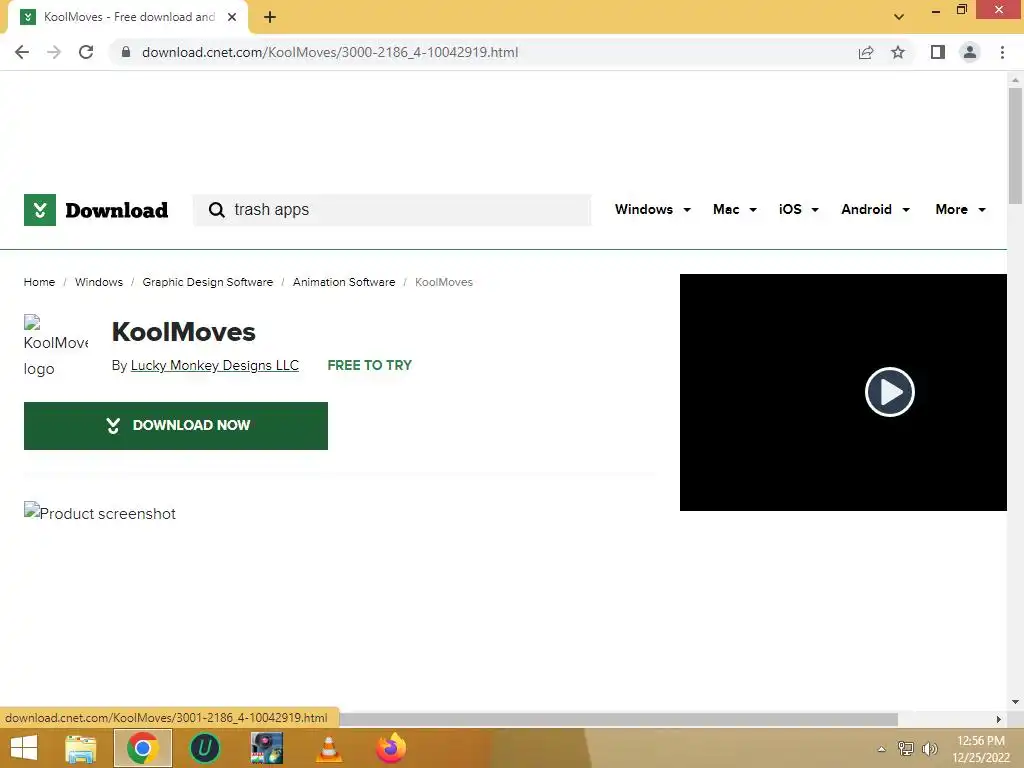Click the DOWNLOAD NOW button

(x=176, y=426)
